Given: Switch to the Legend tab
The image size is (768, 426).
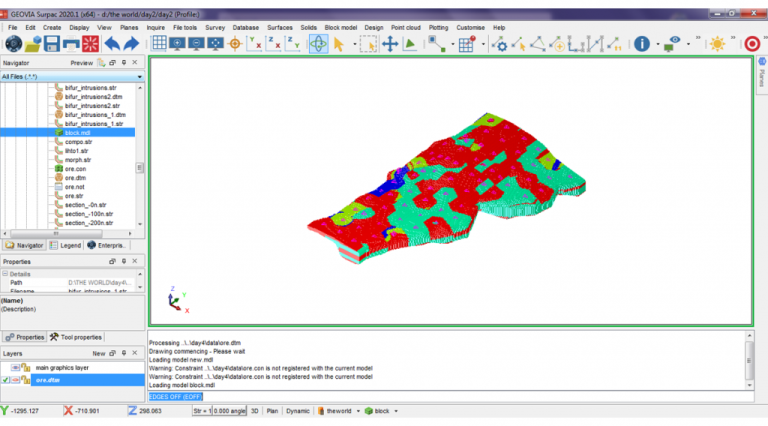Looking at the screenshot, I should (x=67, y=245).
